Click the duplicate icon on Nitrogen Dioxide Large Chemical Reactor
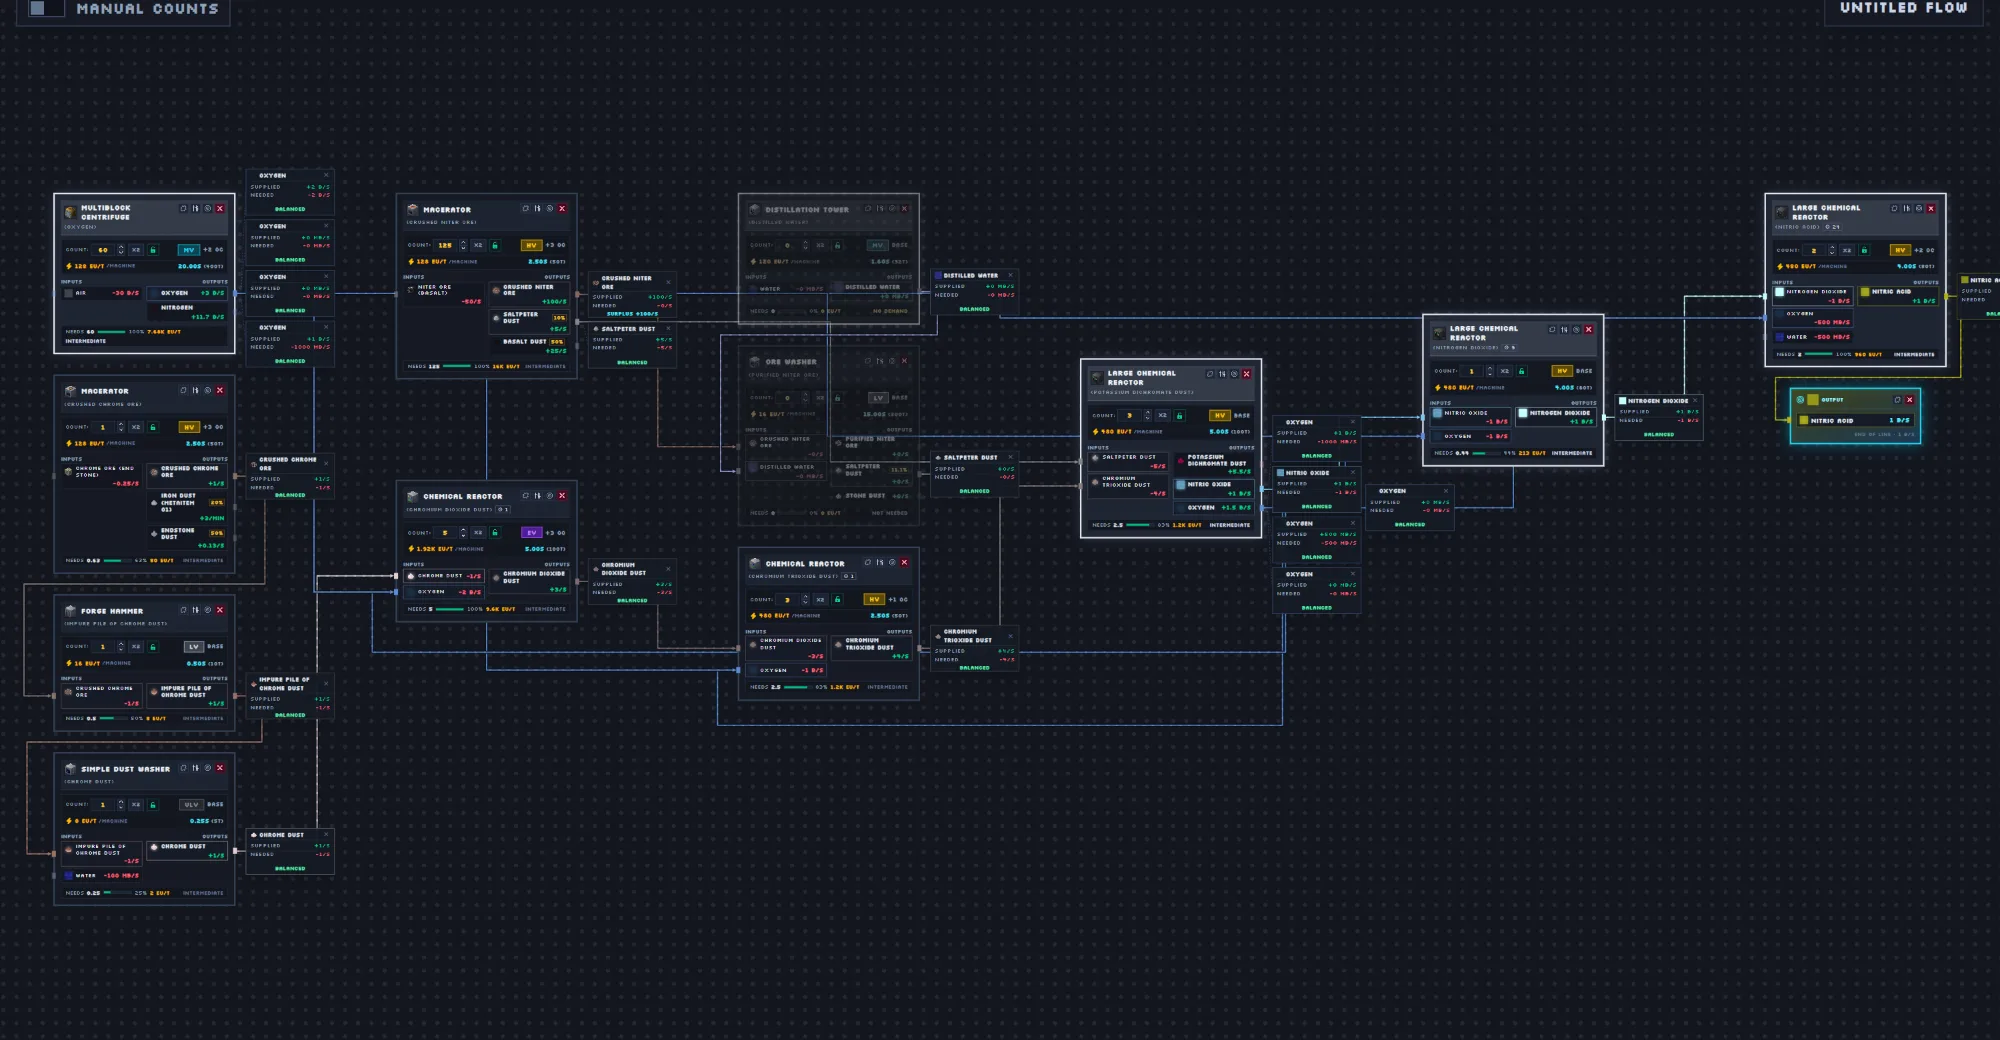The image size is (2000, 1040). 1552,330
